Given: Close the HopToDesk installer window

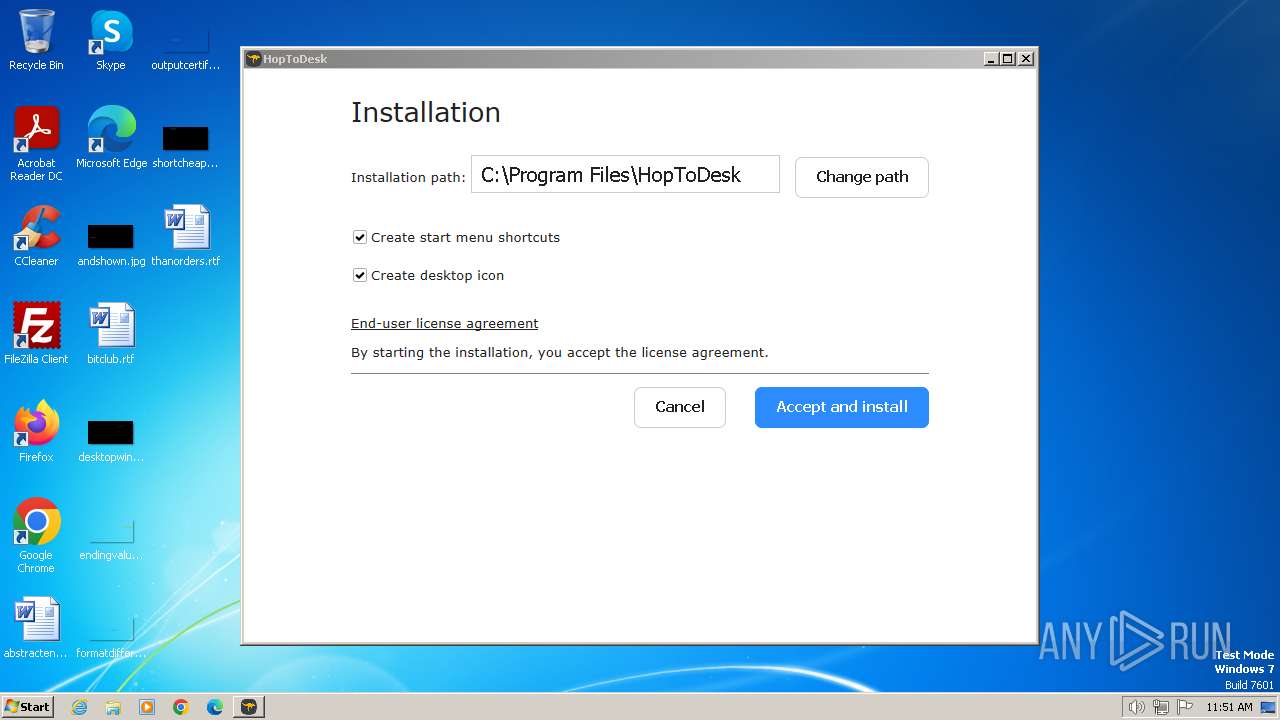Looking at the screenshot, I should pos(1026,59).
